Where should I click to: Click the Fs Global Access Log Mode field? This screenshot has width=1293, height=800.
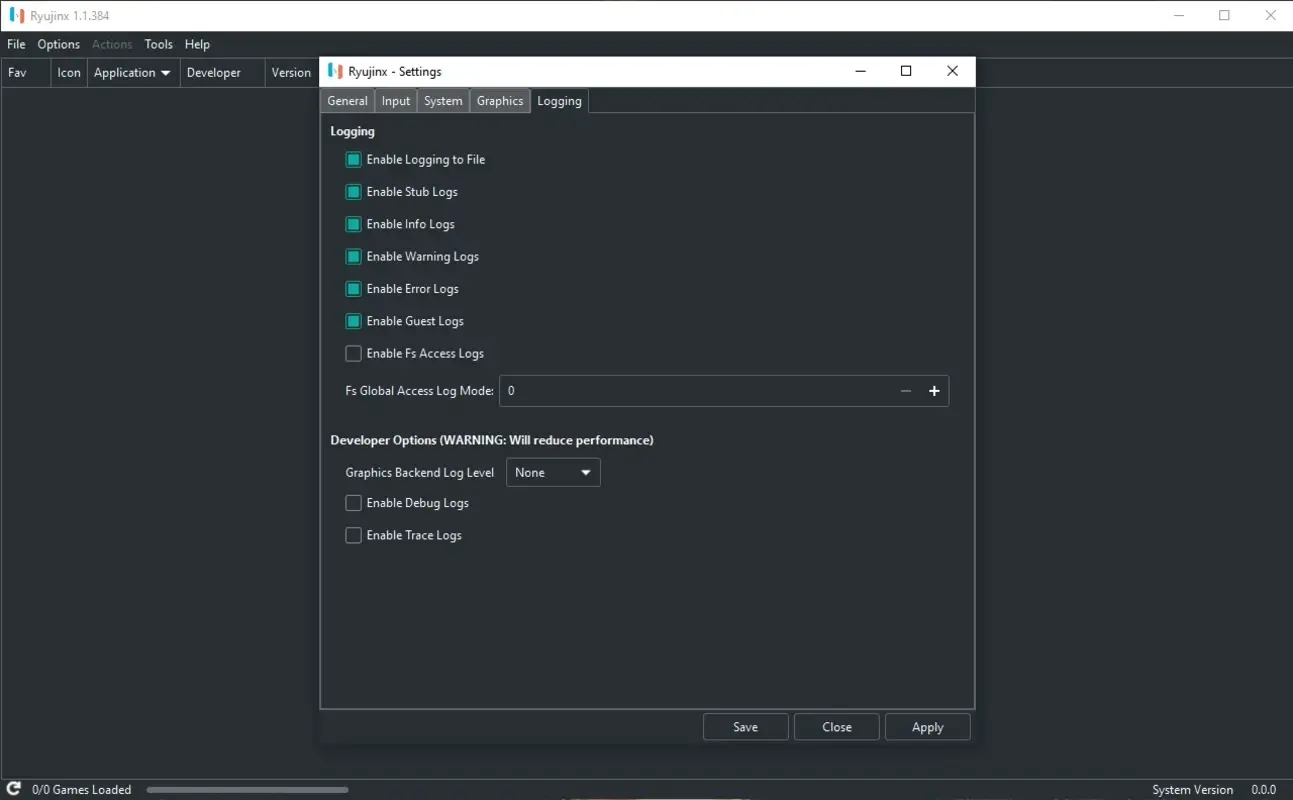tap(700, 390)
